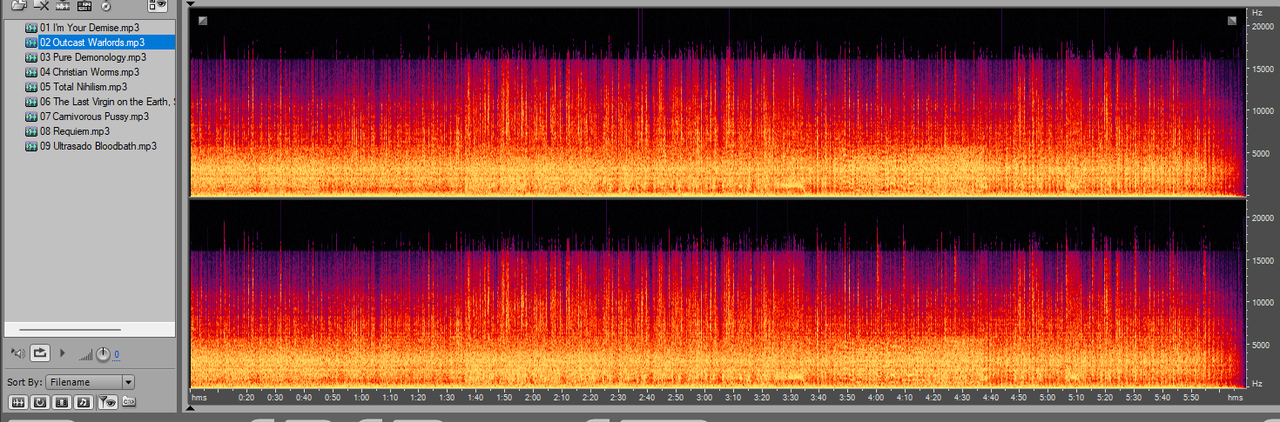Open the Sort By Filename dropdown

coord(90,382)
